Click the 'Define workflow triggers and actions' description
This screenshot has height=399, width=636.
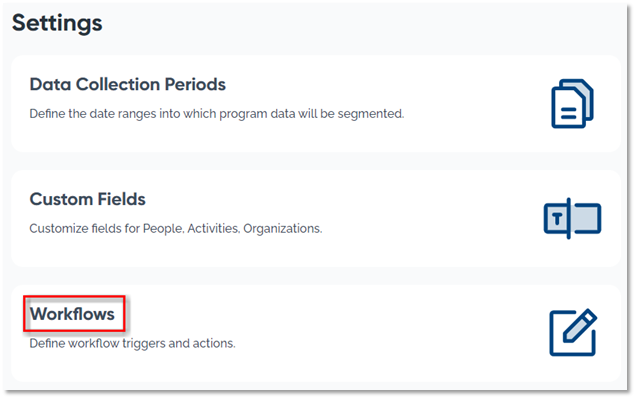(132, 343)
